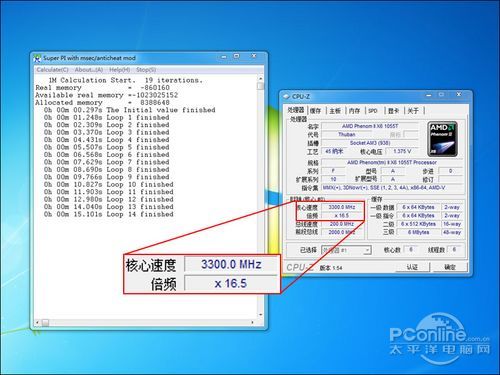The height and width of the screenshot is (375, 500).
Task: Switch to the 缓存 tab
Action: point(315,111)
